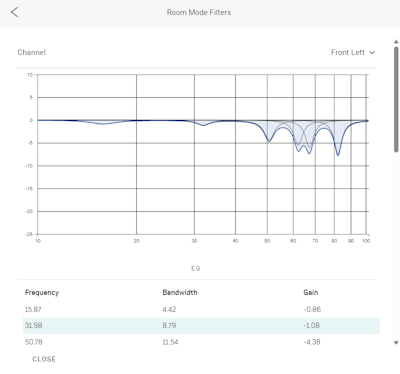The width and height of the screenshot is (400, 374).
Task: Select the row with frequency 50.78
Action: tap(201, 342)
